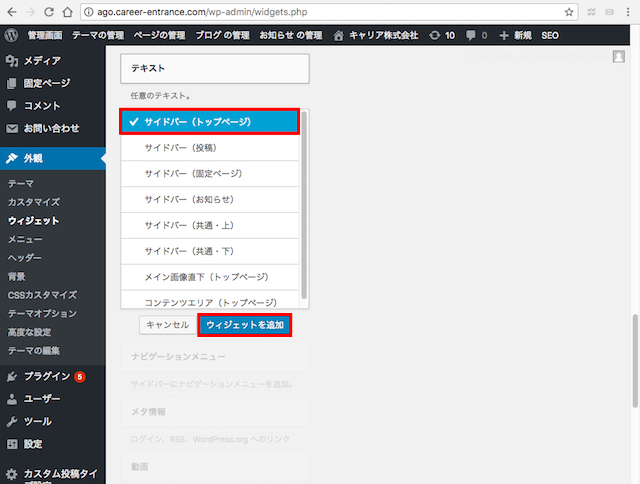Open ページの管理 in admin bar
640x484 pixels.
(x=160, y=36)
